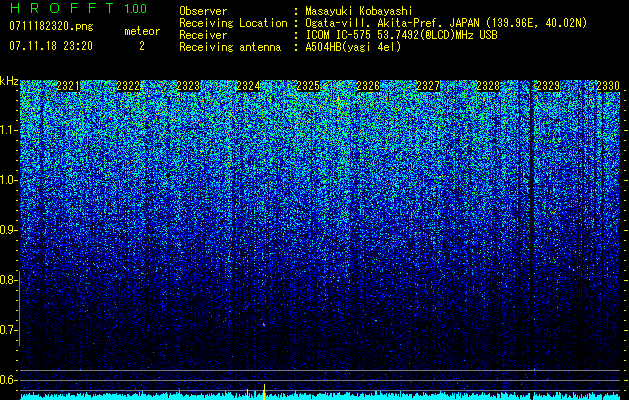The width and height of the screenshot is (629, 400).
Task: Click the bright meteor echo dot near 0.7 kHz
Action: click(264, 324)
